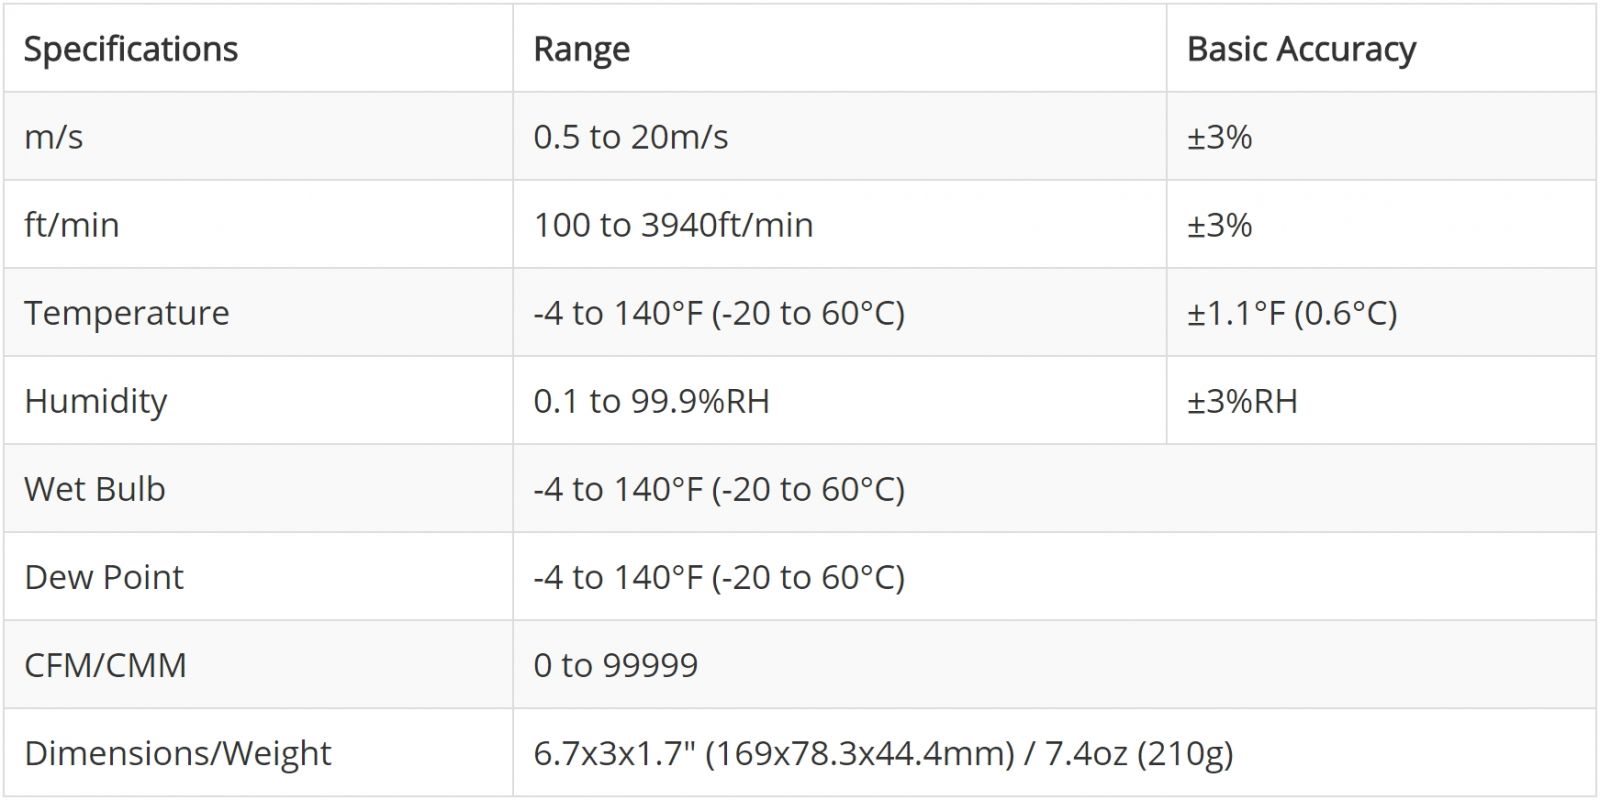Select the Temperature row label
Image resolution: width=1600 pixels, height=800 pixels.
(x=127, y=313)
